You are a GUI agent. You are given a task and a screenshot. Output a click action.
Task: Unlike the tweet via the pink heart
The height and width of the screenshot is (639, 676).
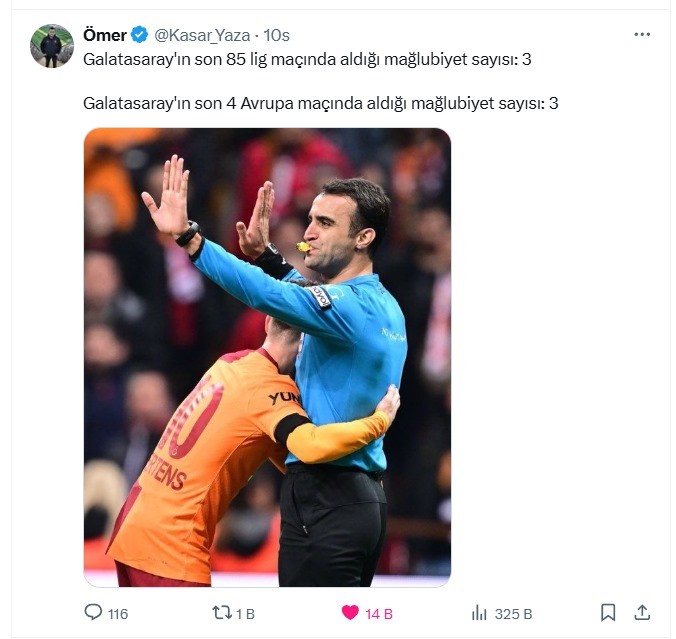point(350,613)
